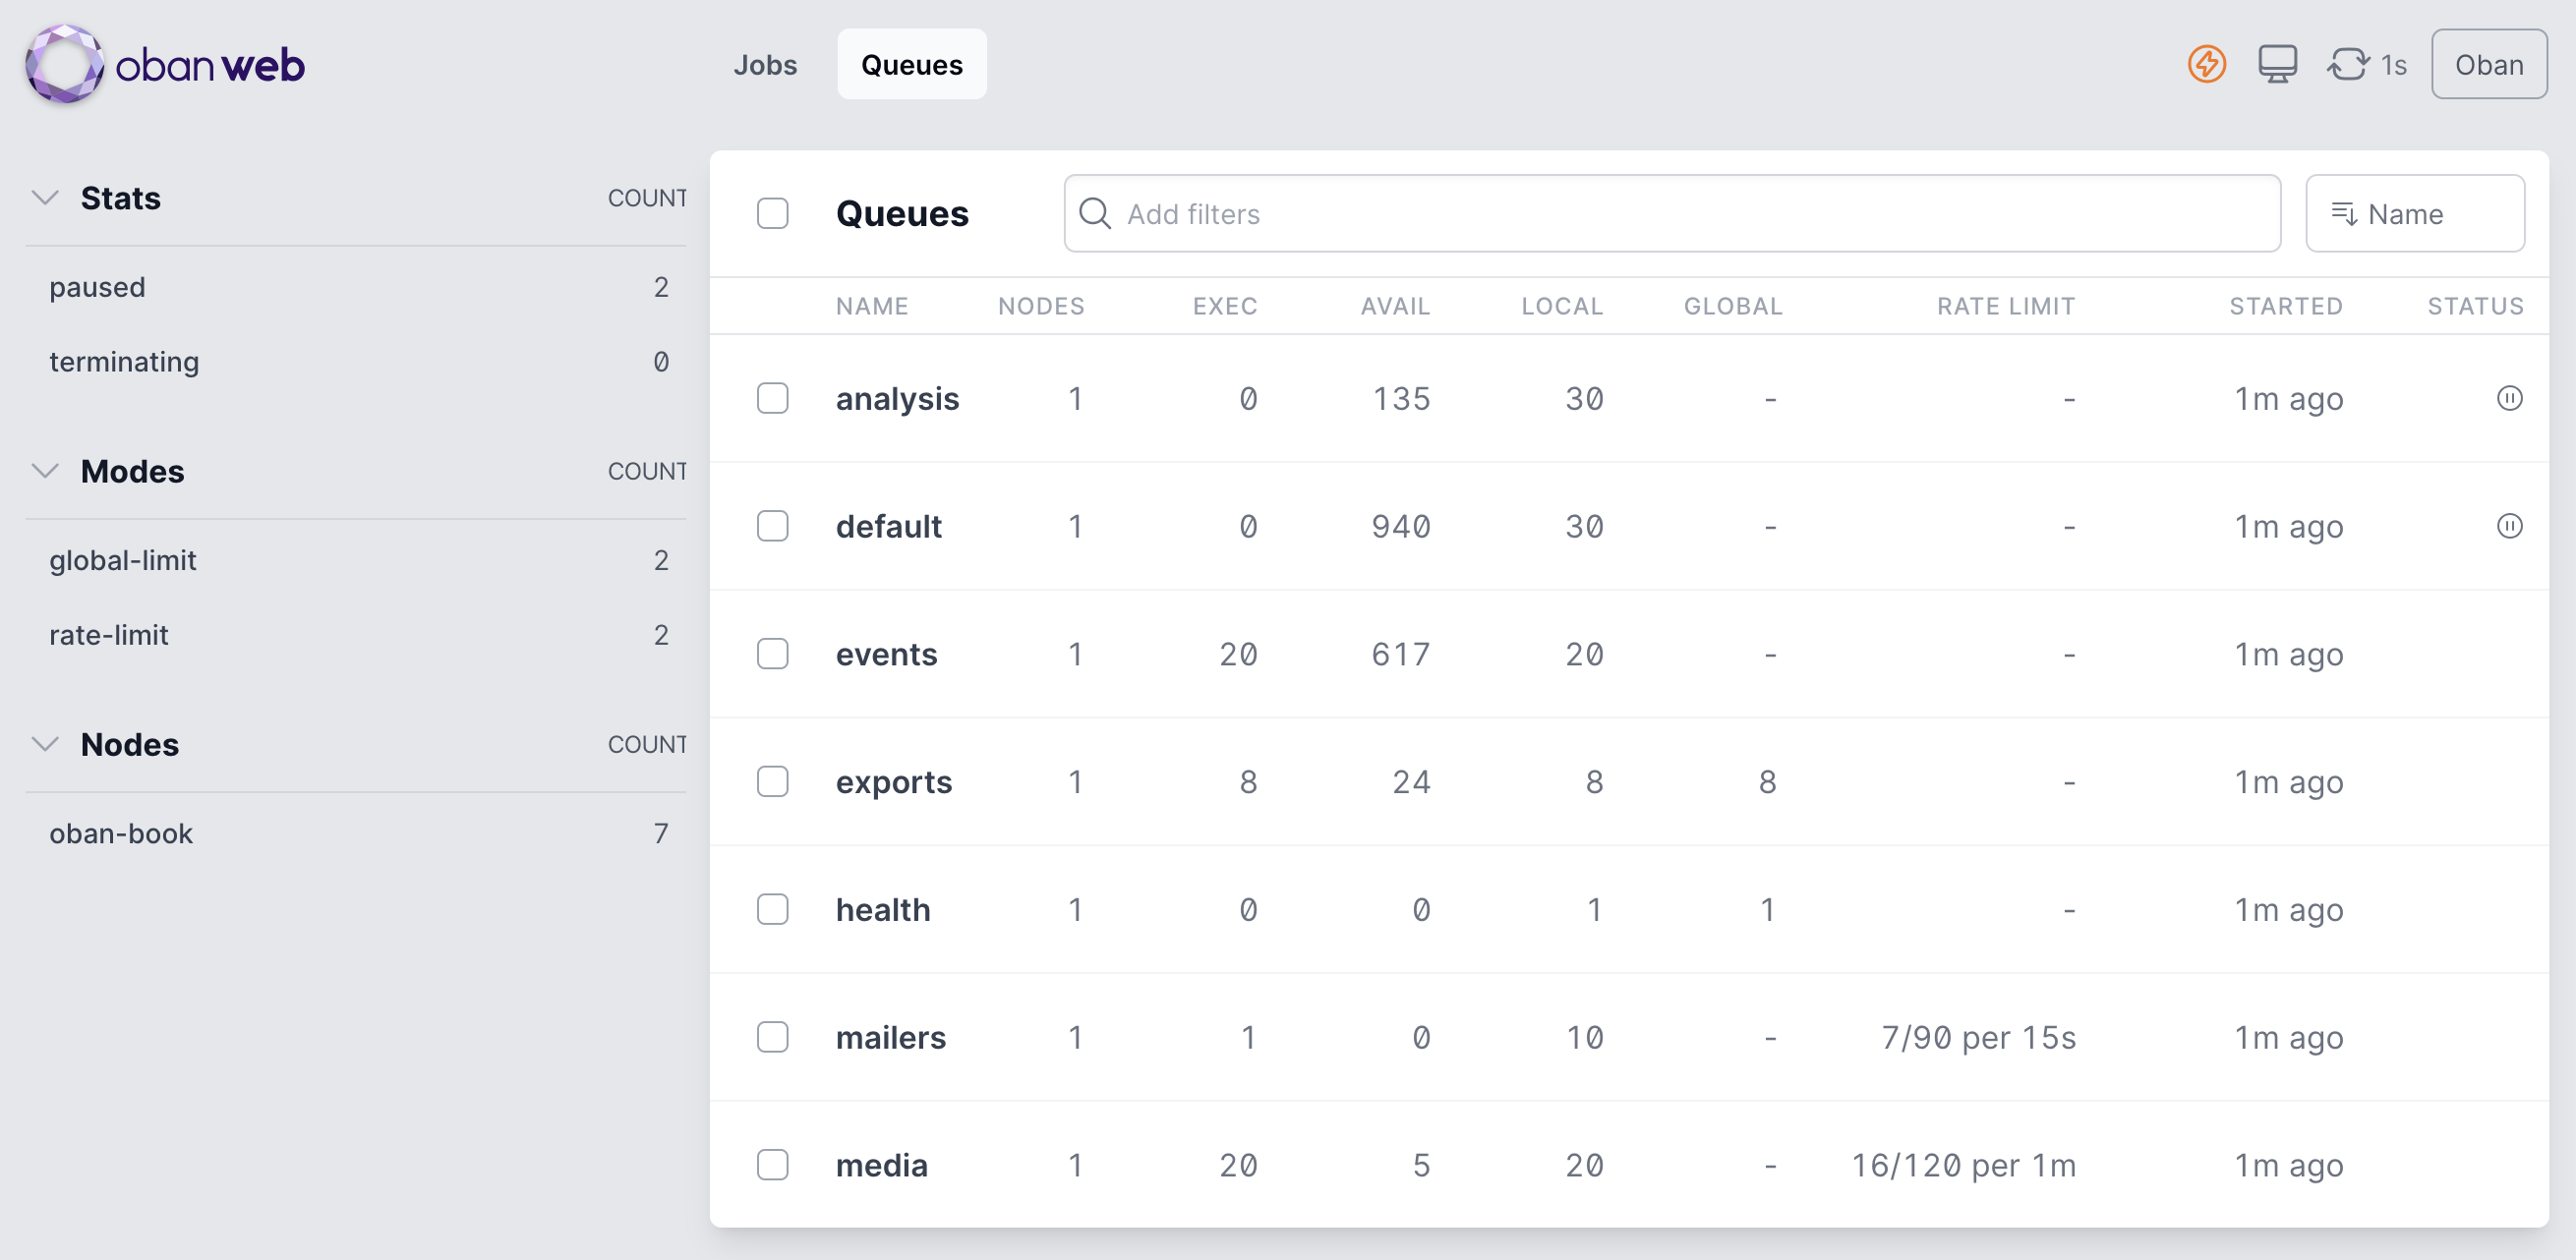Switch to the Jobs tab
This screenshot has height=1260, width=2576.
pos(764,64)
